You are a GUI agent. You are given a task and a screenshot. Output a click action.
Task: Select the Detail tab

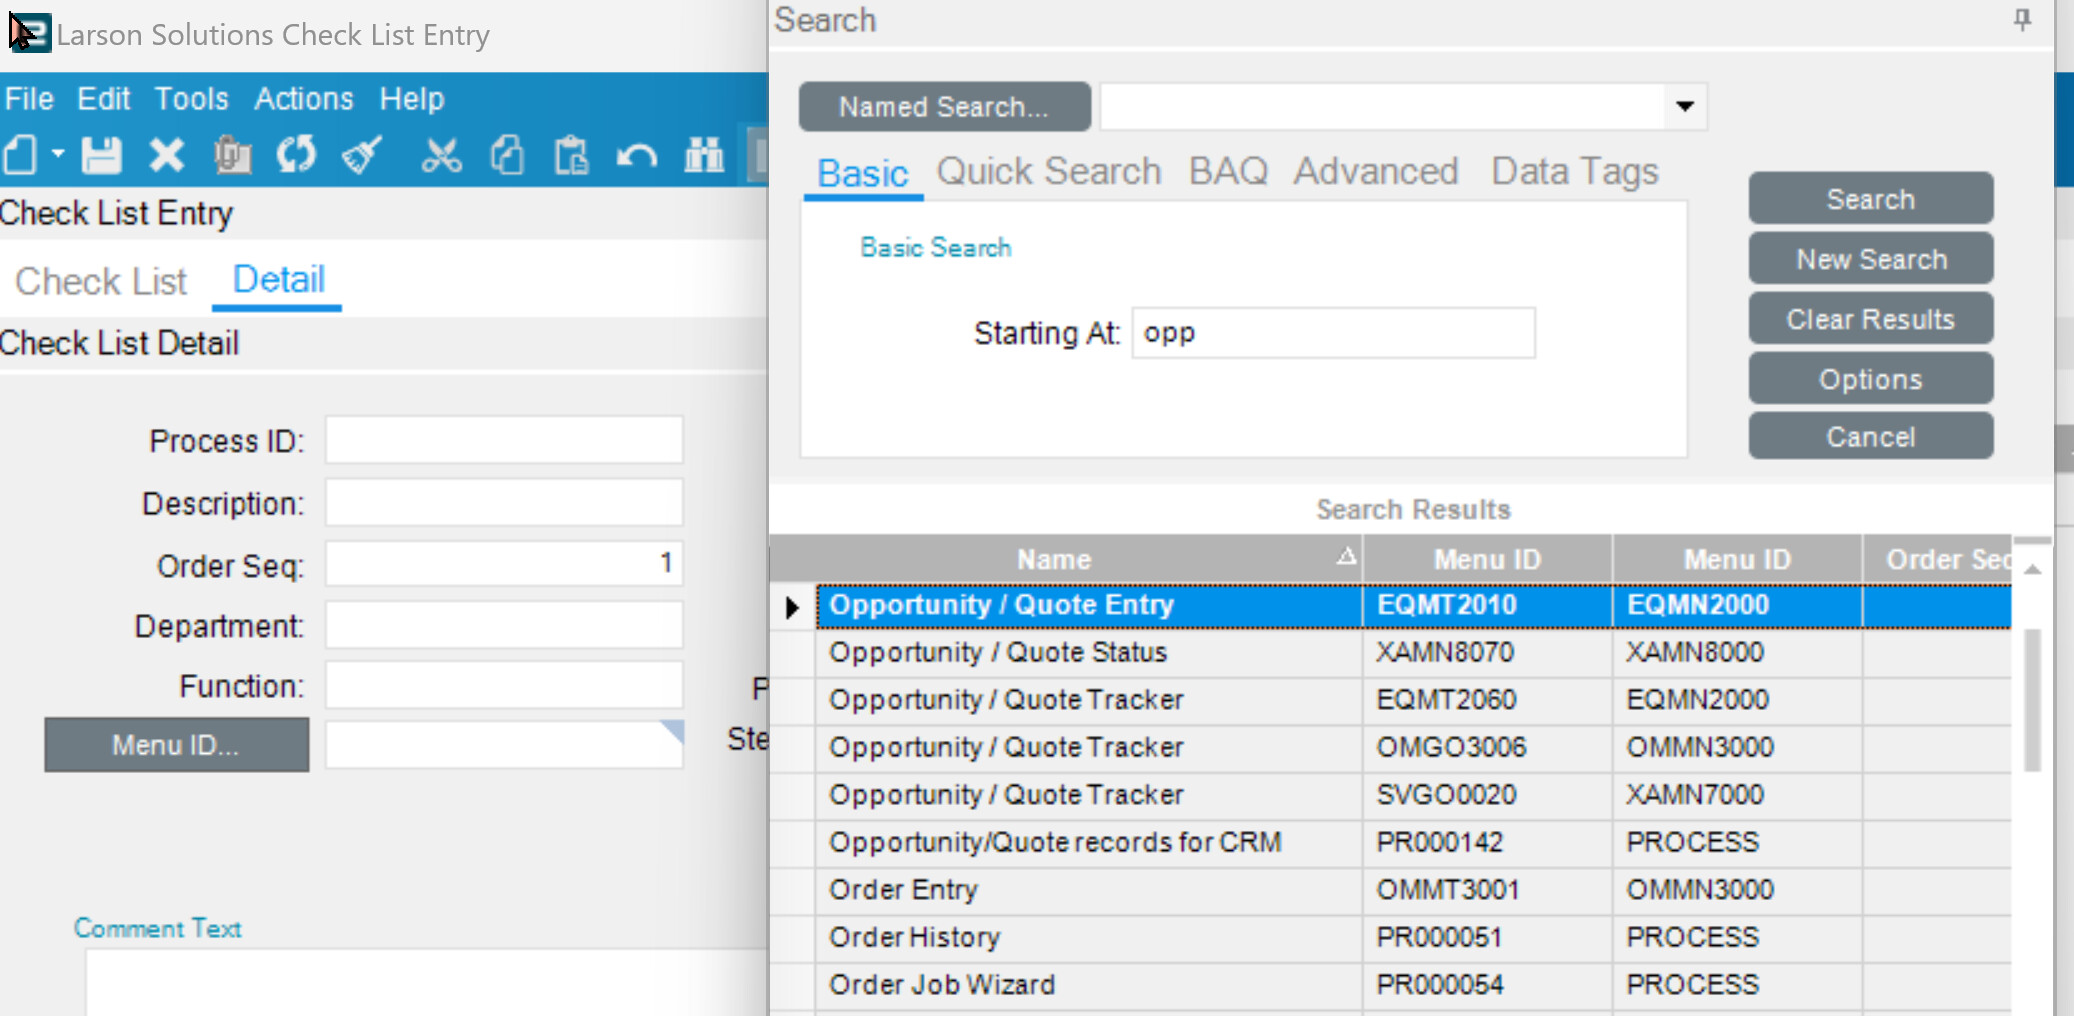tap(278, 280)
